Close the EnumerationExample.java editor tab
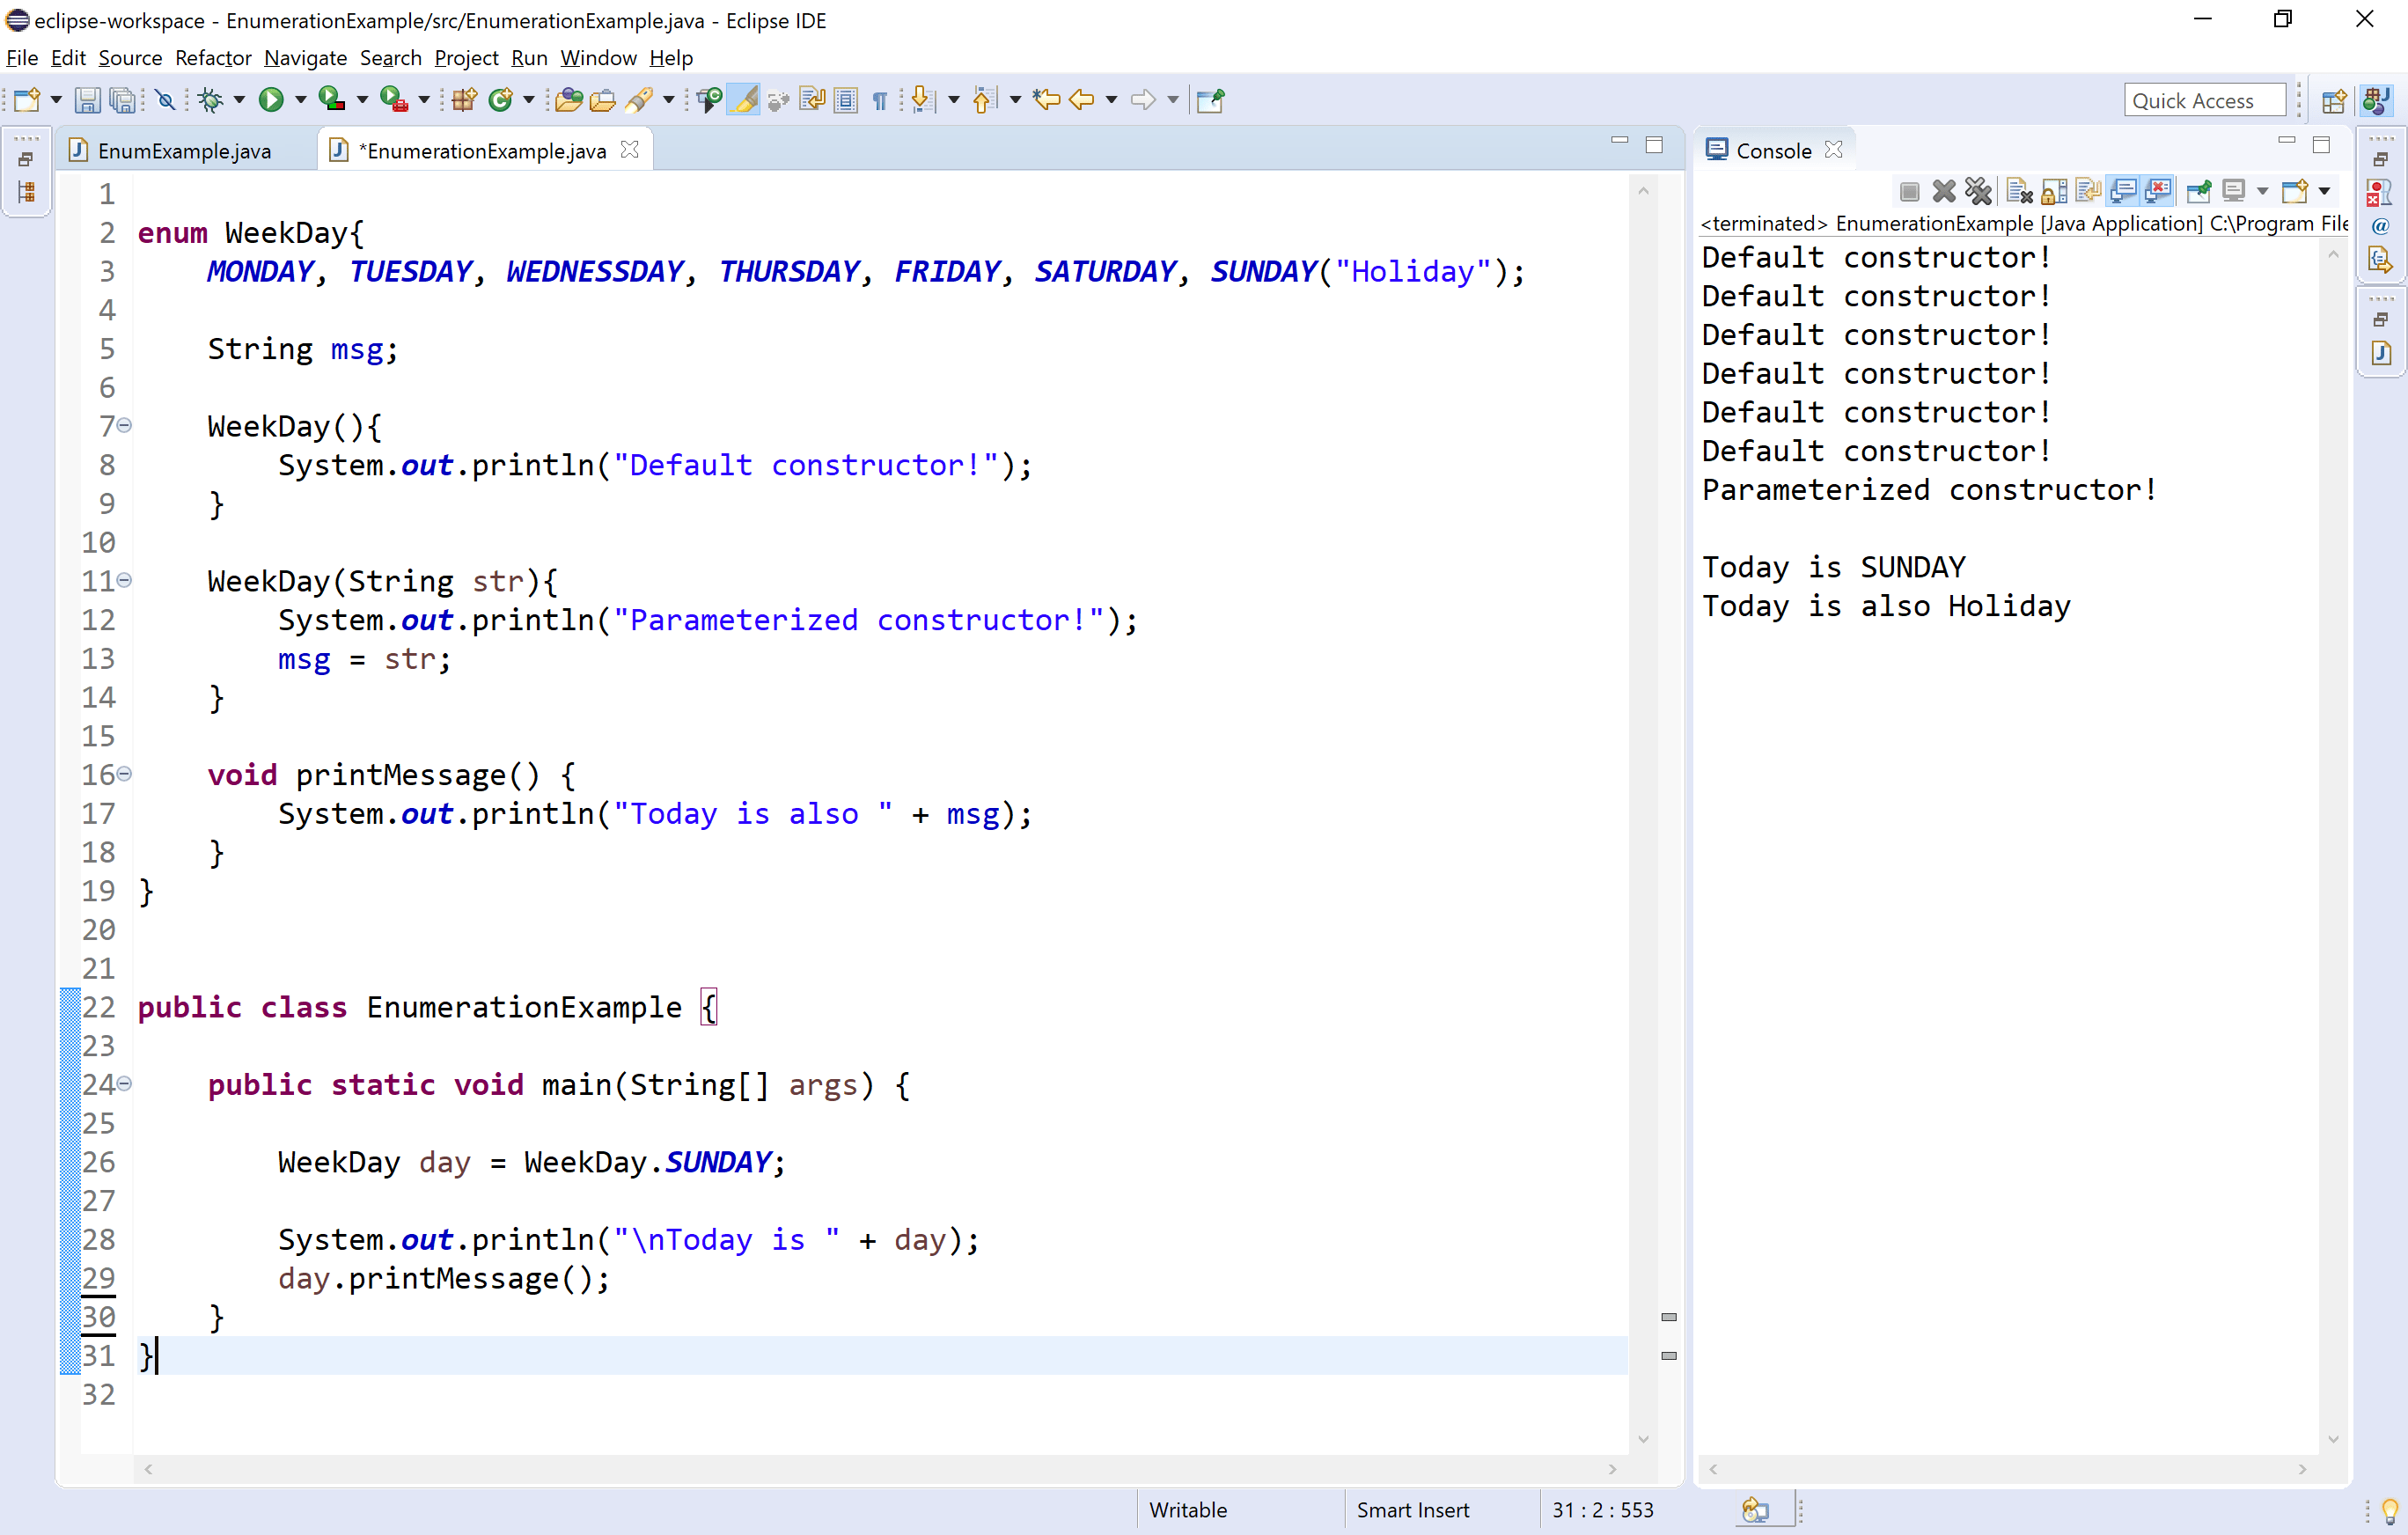 (x=629, y=150)
